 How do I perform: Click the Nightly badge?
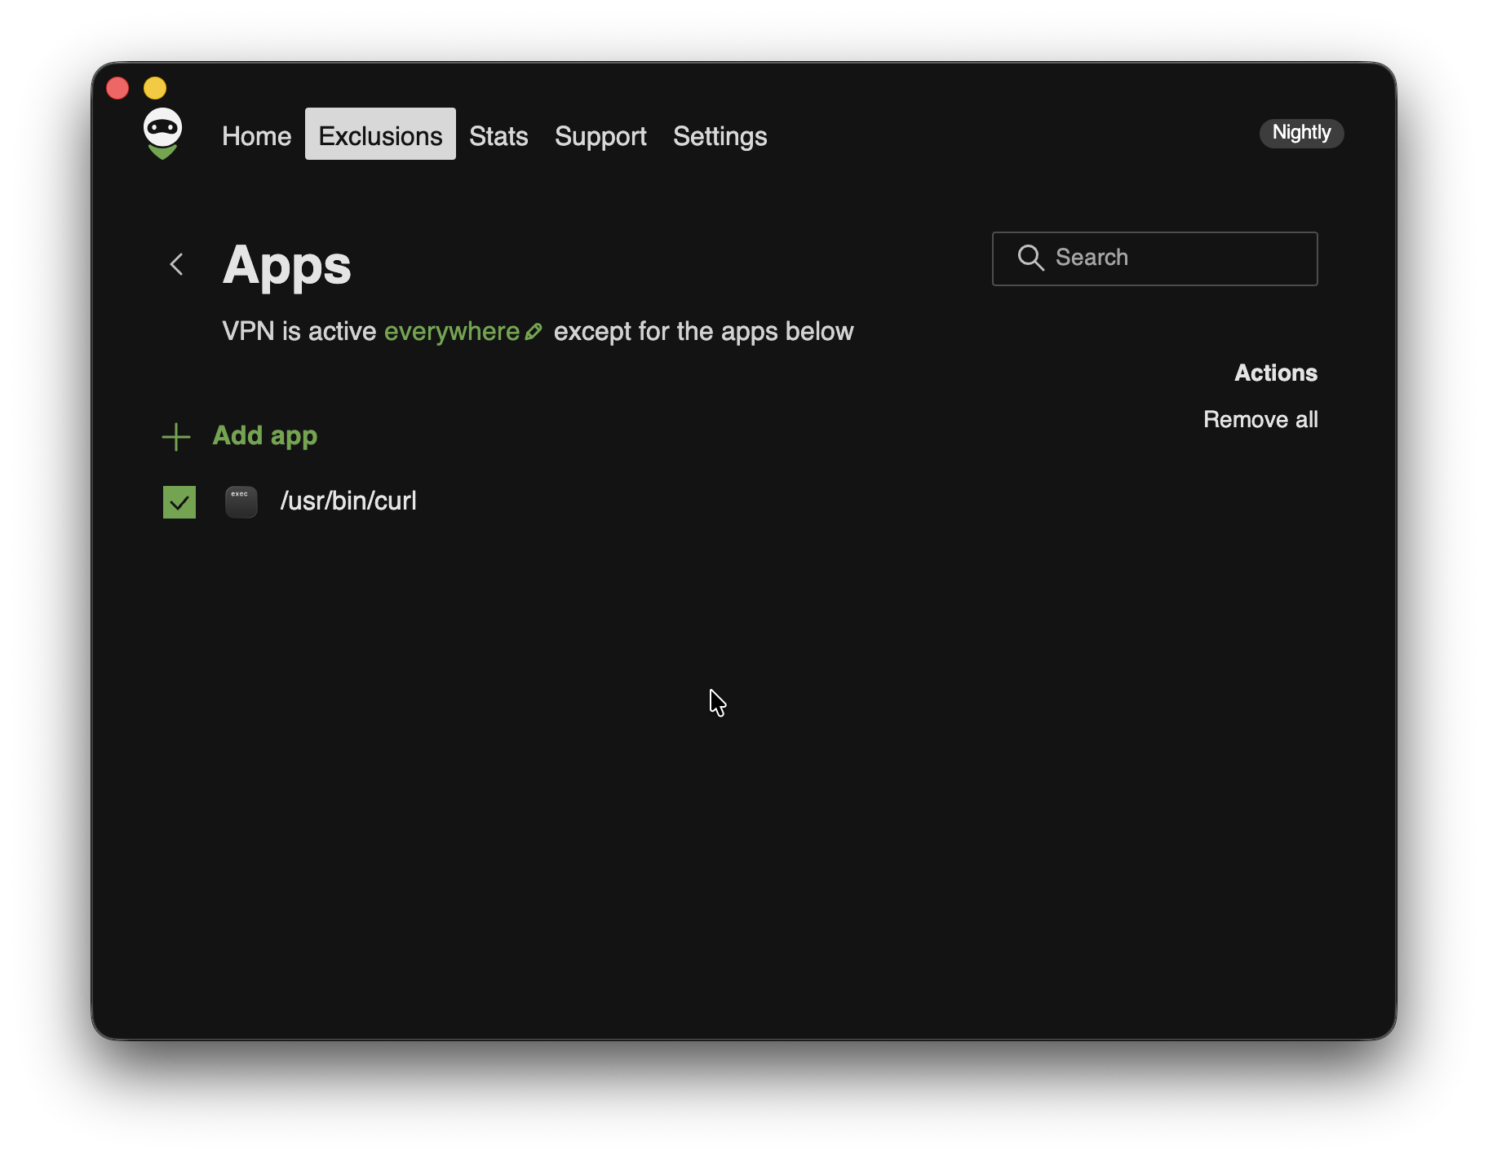pos(1301,133)
